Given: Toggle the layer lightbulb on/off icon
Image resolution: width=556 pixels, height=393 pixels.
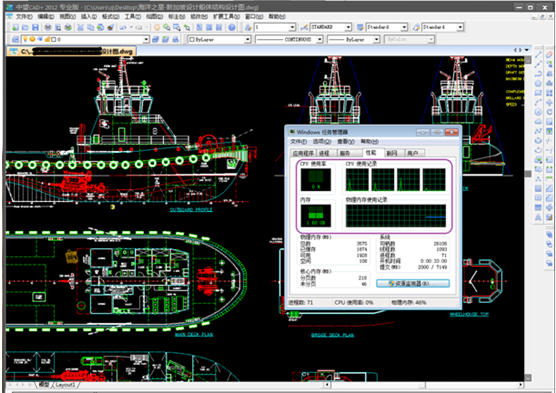Looking at the screenshot, I should (25, 39).
